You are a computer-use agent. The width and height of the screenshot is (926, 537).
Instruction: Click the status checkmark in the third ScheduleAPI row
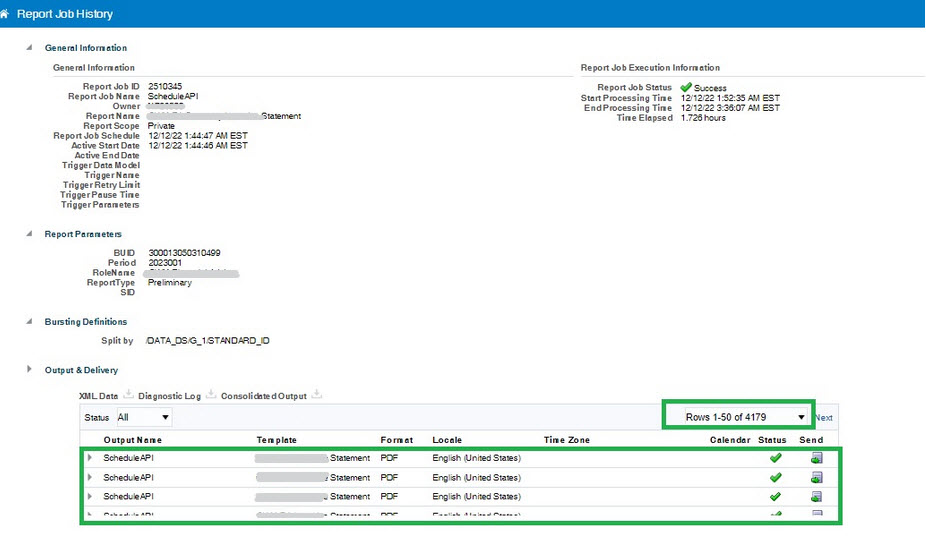775,496
